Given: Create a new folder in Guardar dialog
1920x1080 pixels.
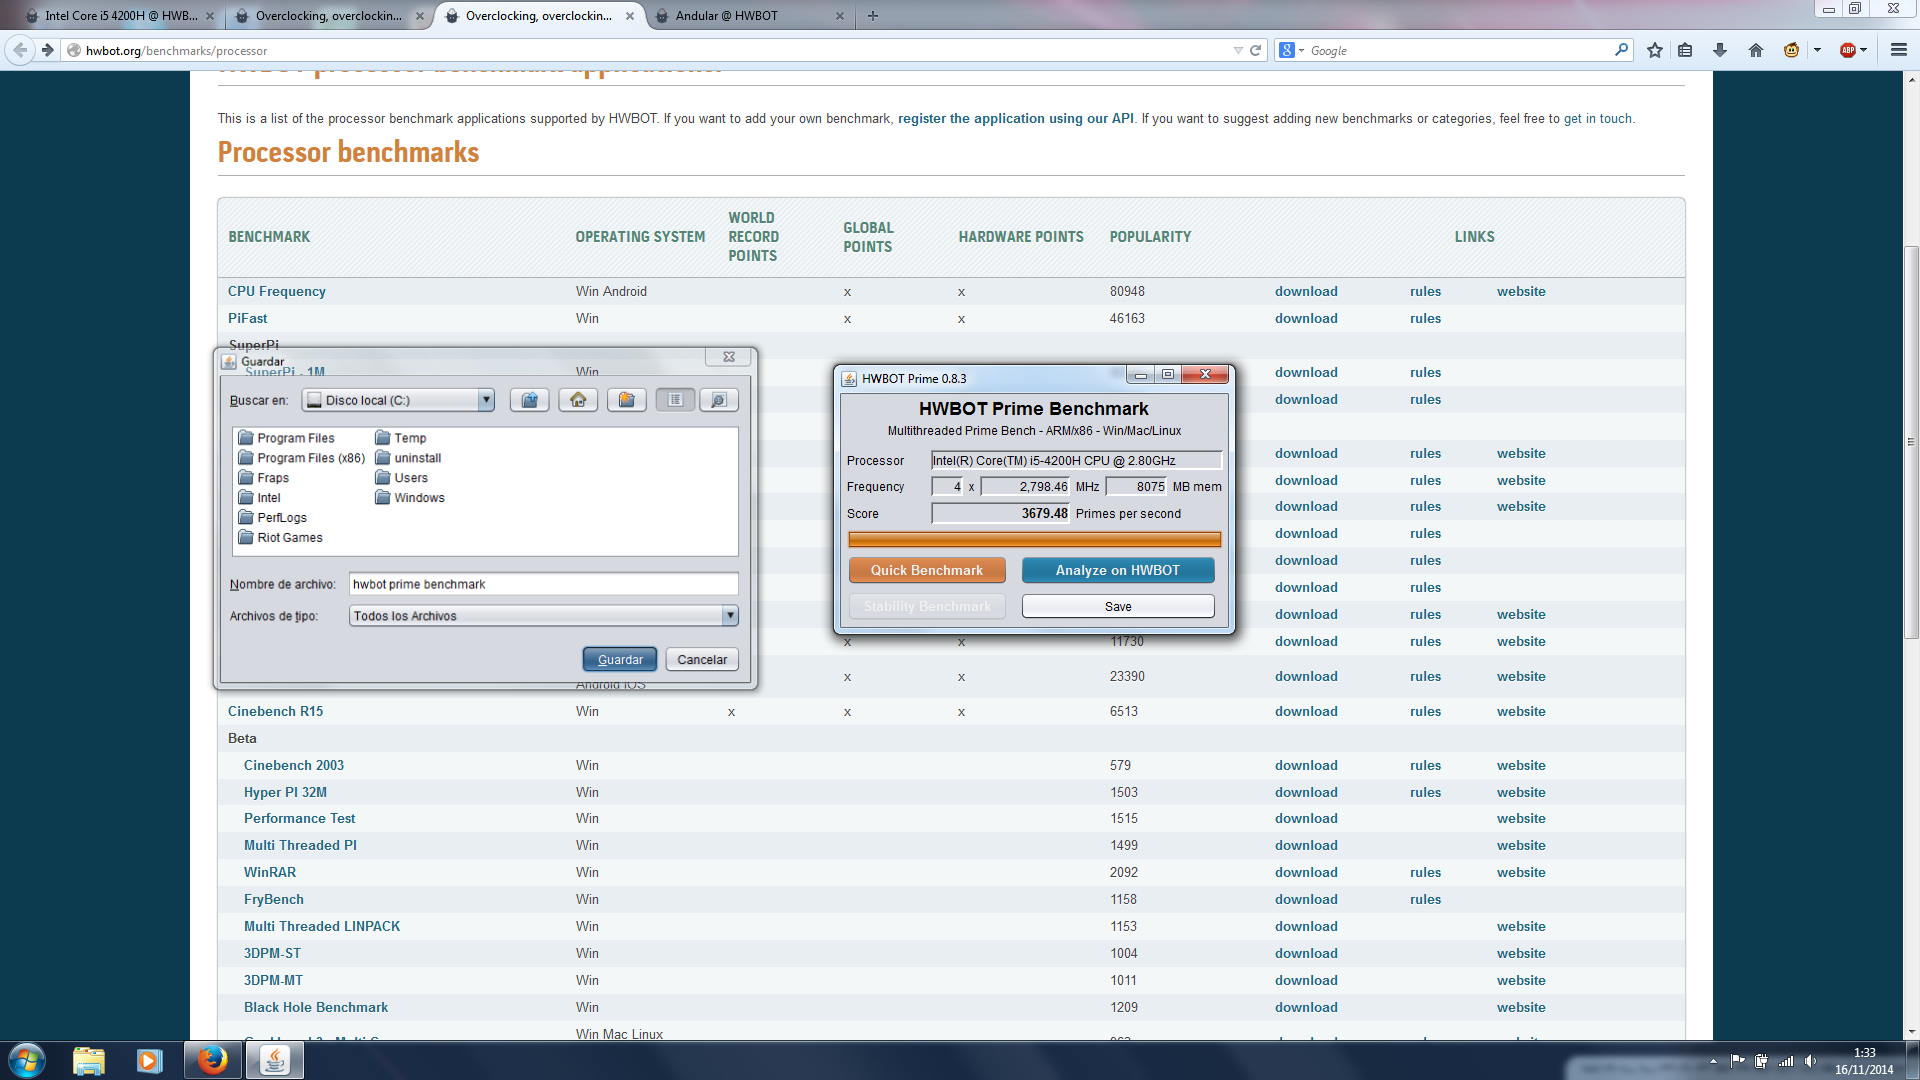Looking at the screenshot, I should pos(627,400).
